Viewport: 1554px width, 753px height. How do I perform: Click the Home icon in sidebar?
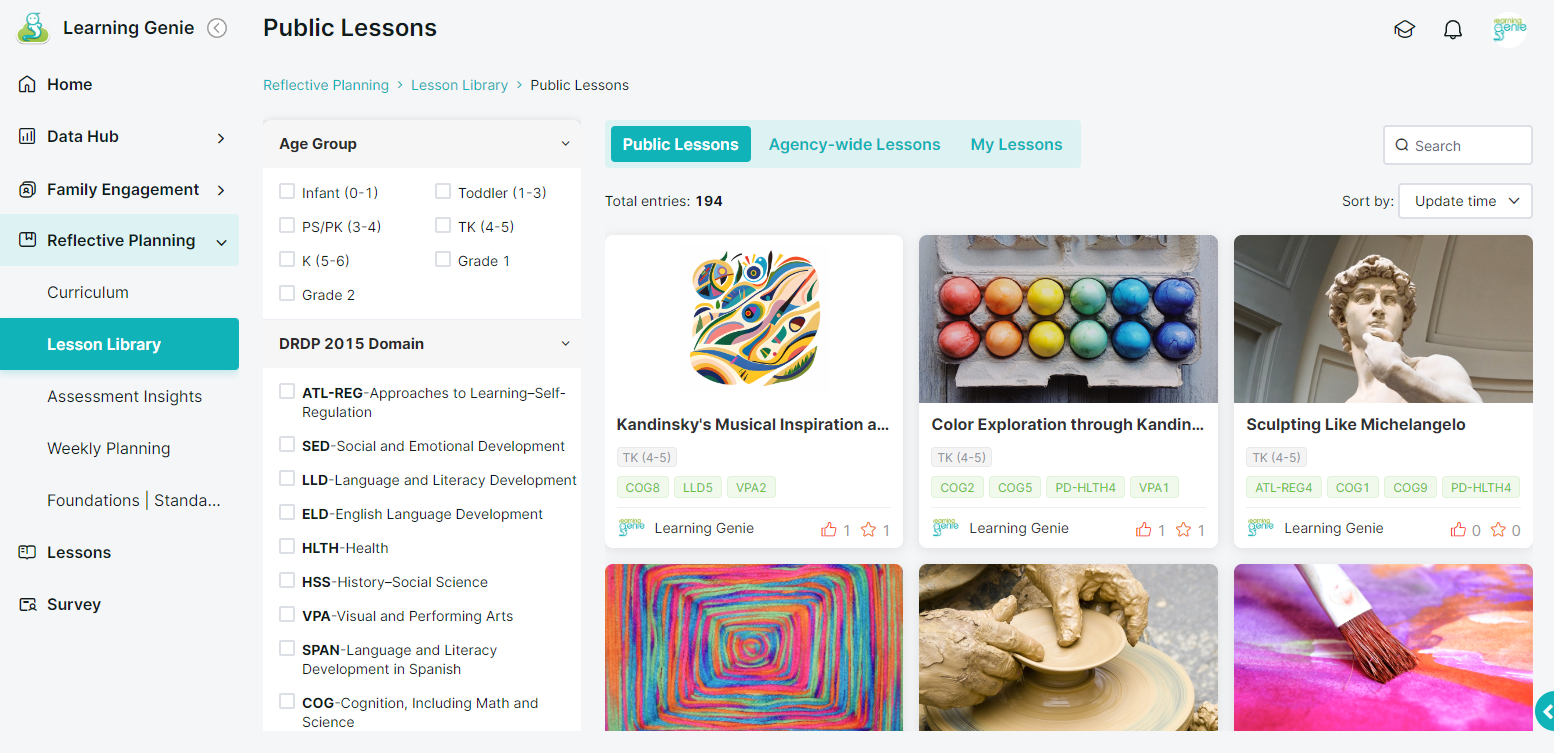click(28, 84)
